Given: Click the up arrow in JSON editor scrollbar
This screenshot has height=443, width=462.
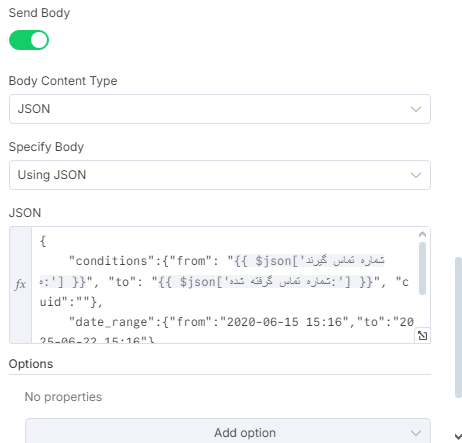Looking at the screenshot, I should tap(422, 234).
